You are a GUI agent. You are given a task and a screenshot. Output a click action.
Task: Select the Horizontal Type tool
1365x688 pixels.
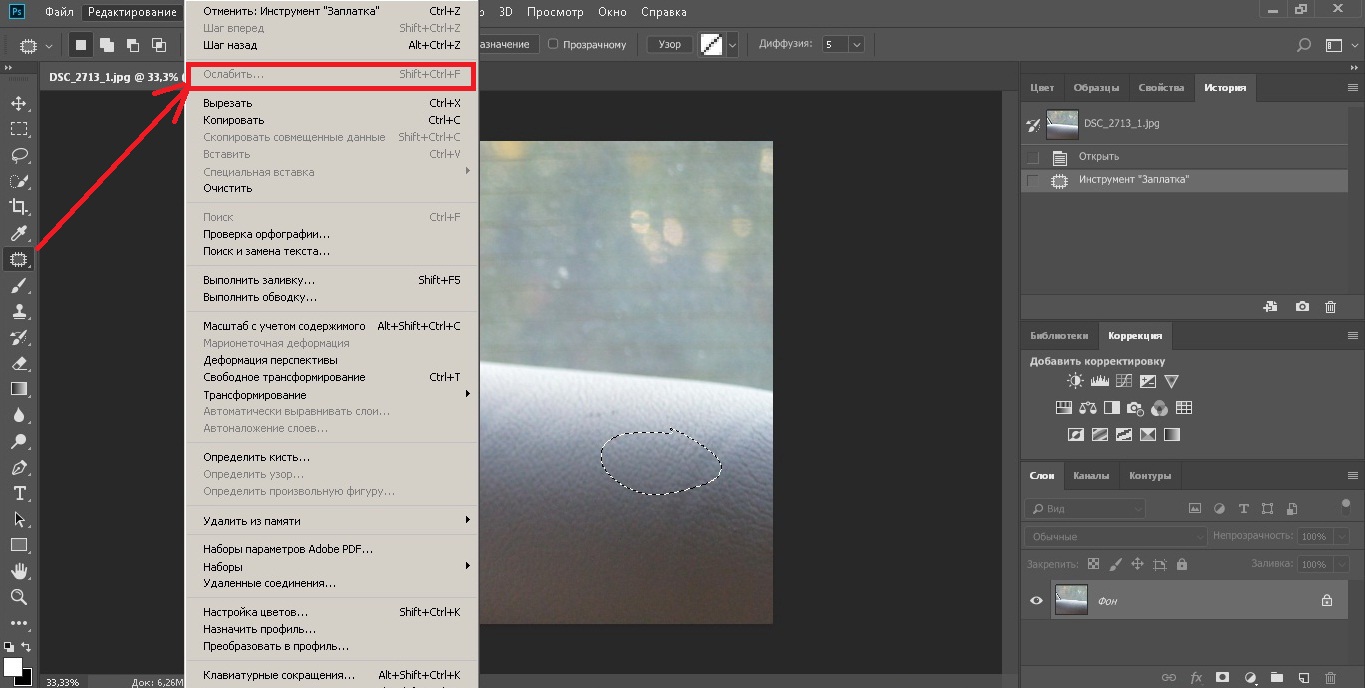point(19,493)
